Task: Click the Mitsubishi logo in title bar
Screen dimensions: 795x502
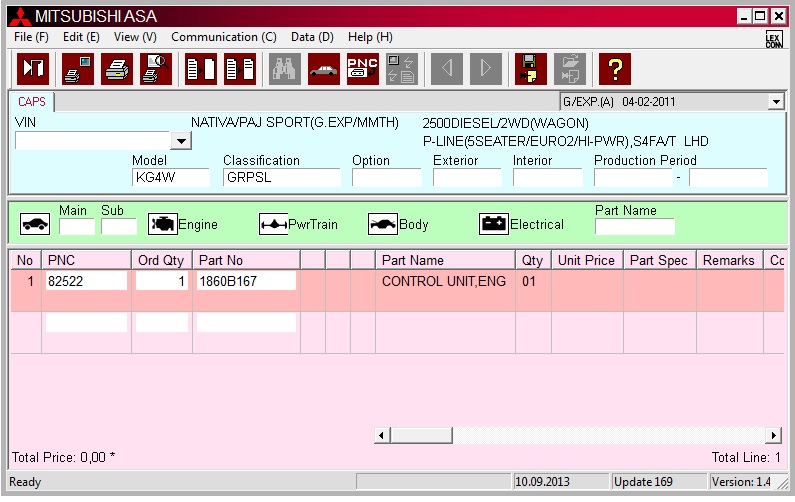Action: (20, 17)
